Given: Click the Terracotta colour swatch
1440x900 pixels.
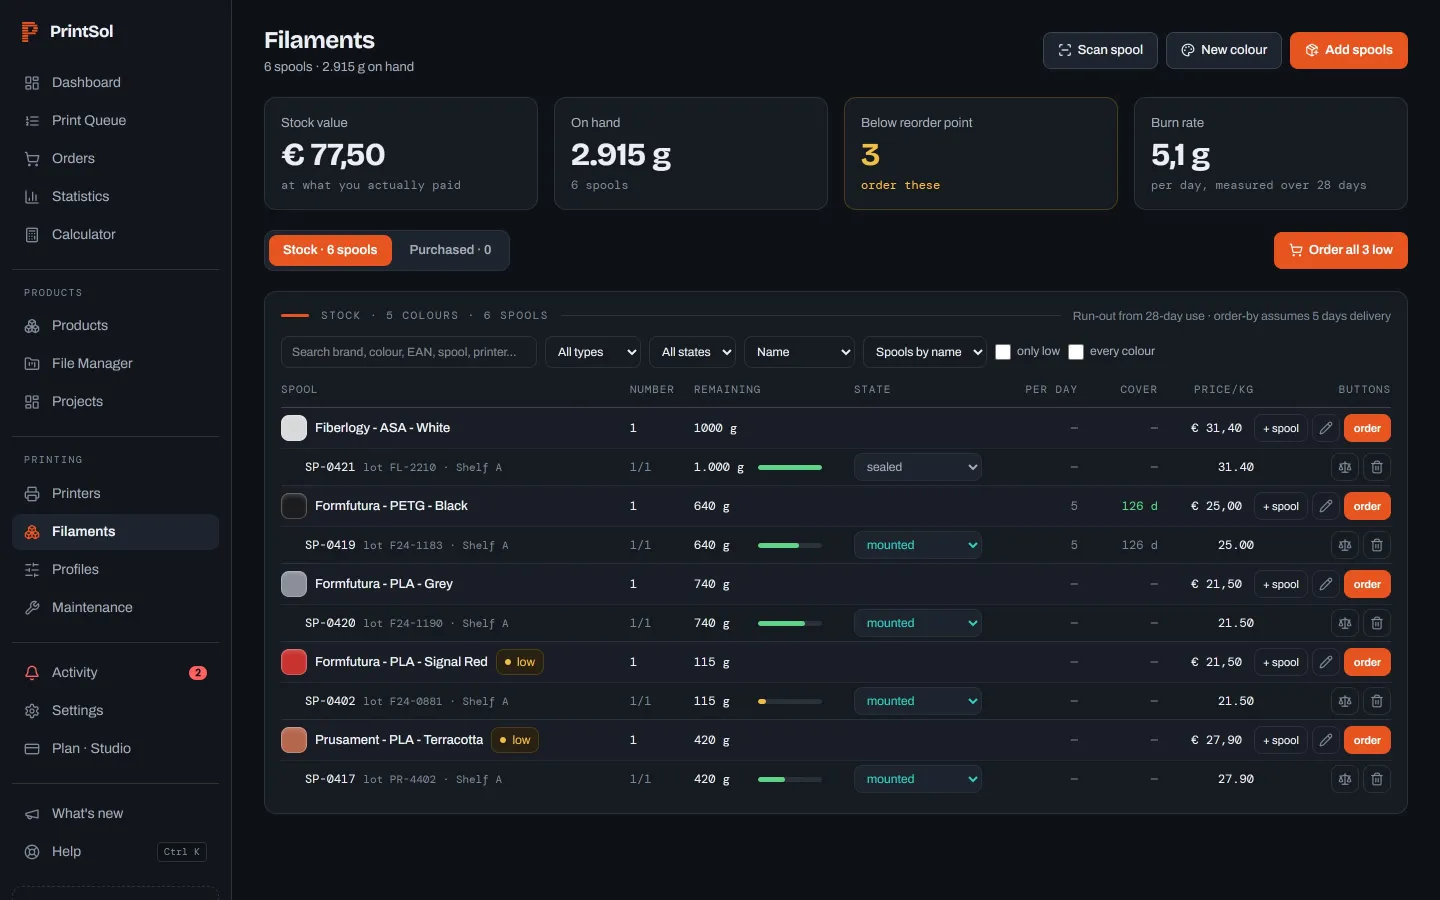Looking at the screenshot, I should [x=294, y=740].
